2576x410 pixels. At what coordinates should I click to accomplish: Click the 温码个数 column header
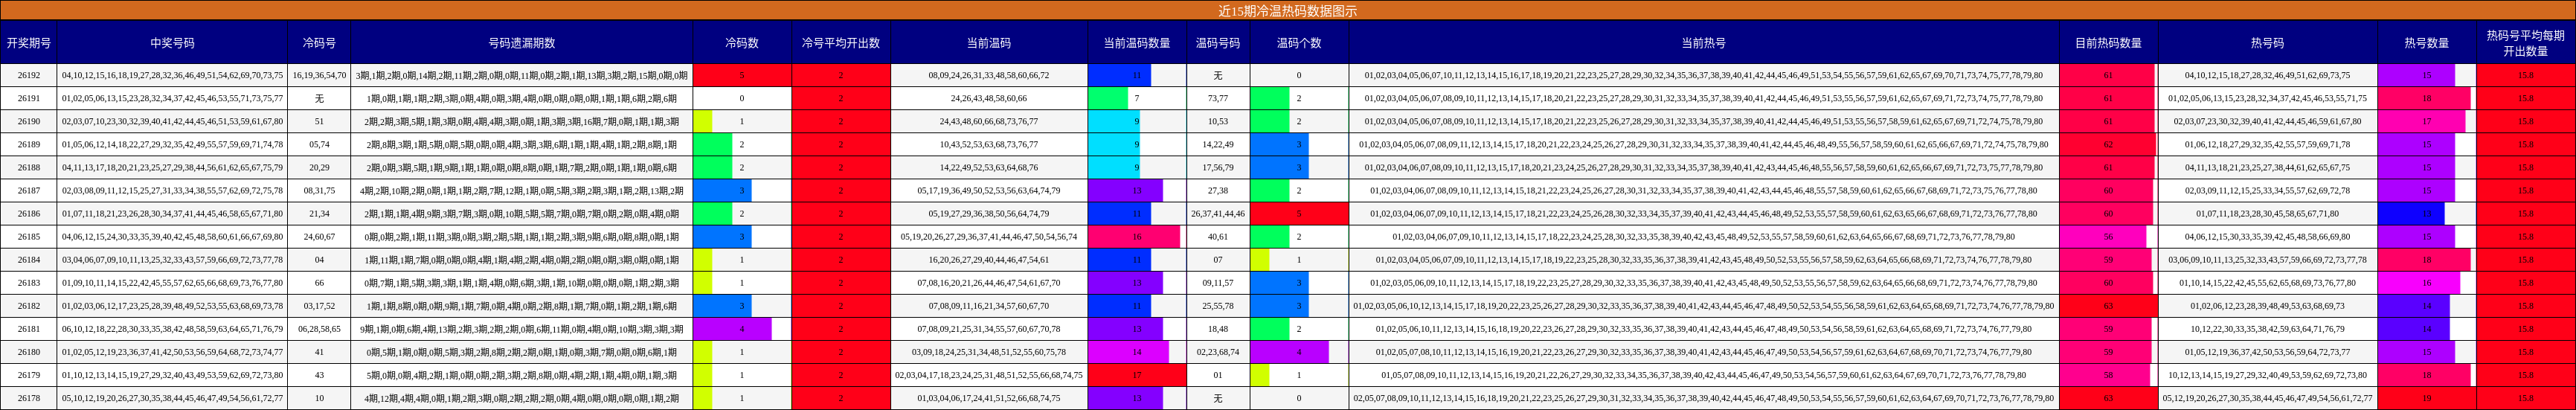[1298, 43]
